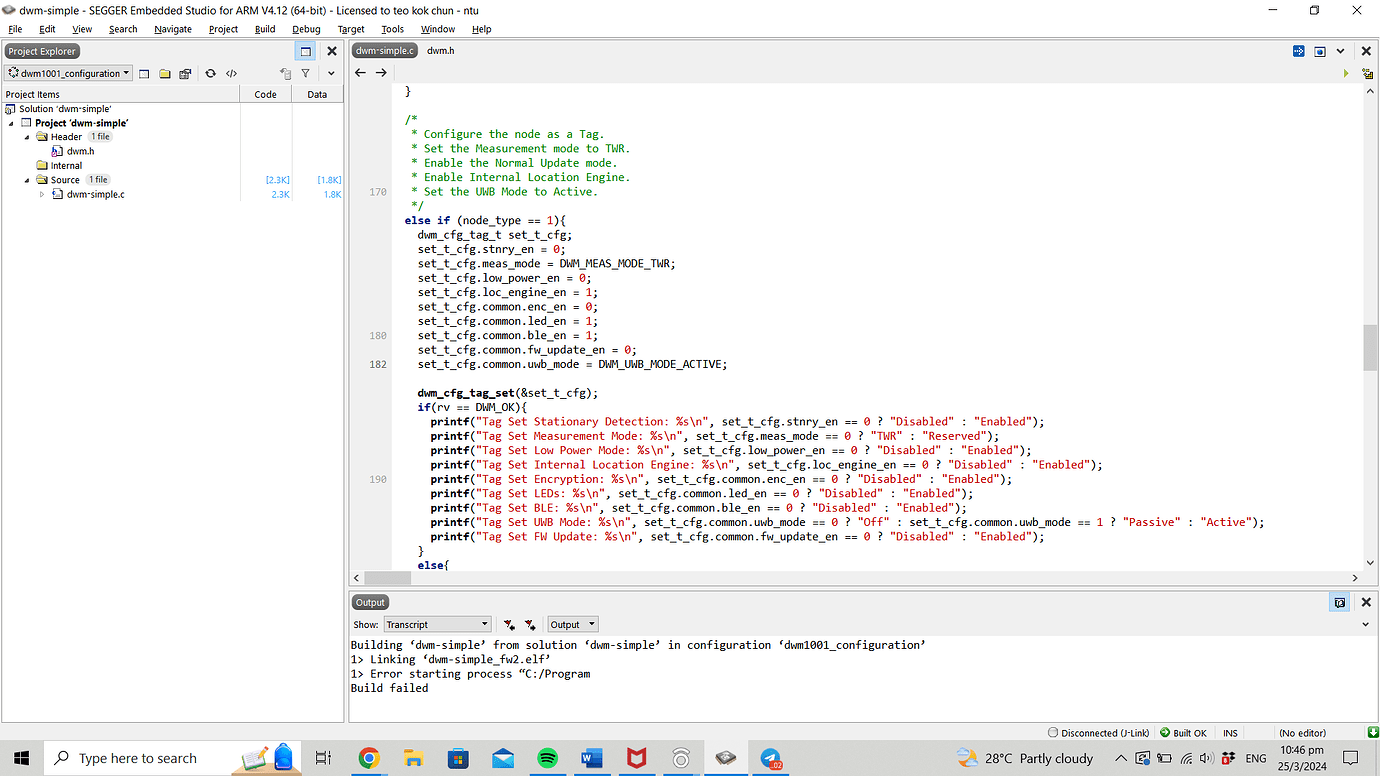This screenshot has width=1380, height=776.
Task: Close the Project Explorer panel
Action: coord(332,51)
